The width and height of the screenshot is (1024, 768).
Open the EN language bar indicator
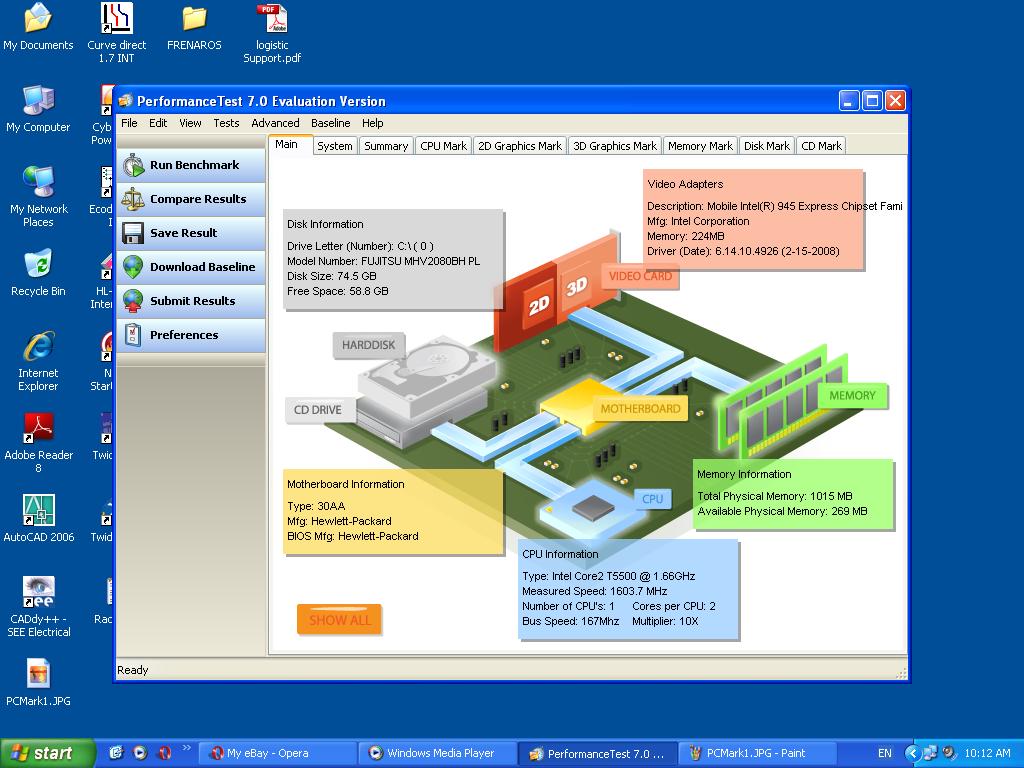pyautogui.click(x=884, y=753)
